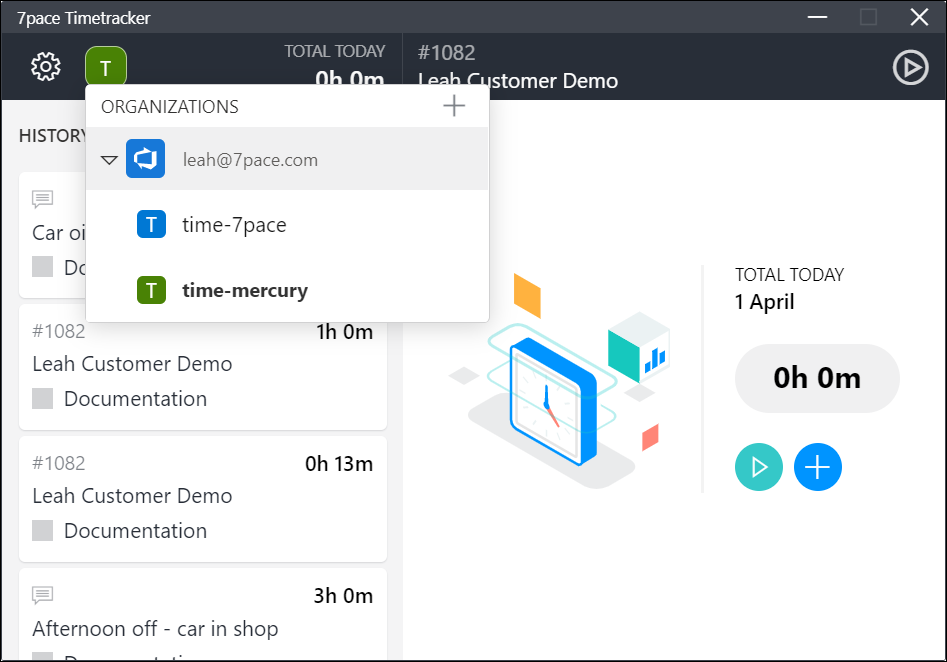The height and width of the screenshot is (662, 947).
Task: Click the blue T icon for time-7pace
Action: (x=152, y=224)
